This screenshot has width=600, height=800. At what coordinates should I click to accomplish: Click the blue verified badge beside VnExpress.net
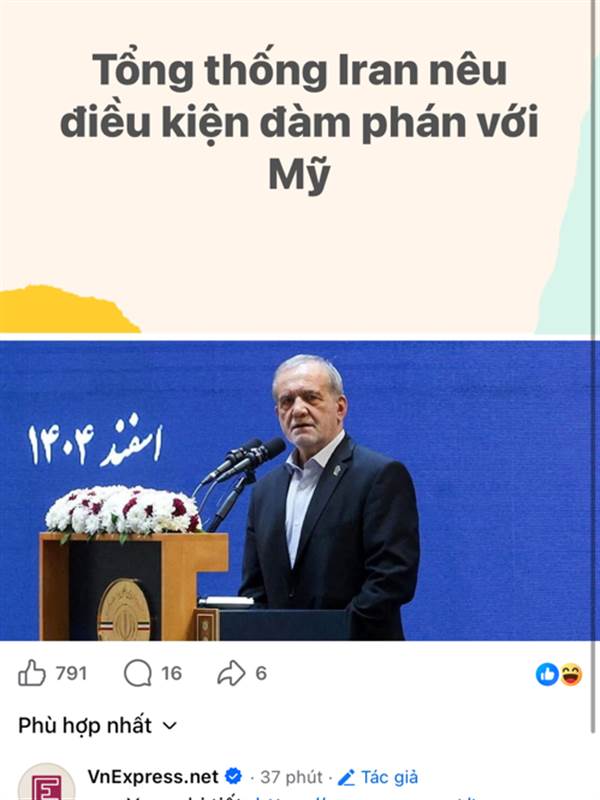[234, 777]
